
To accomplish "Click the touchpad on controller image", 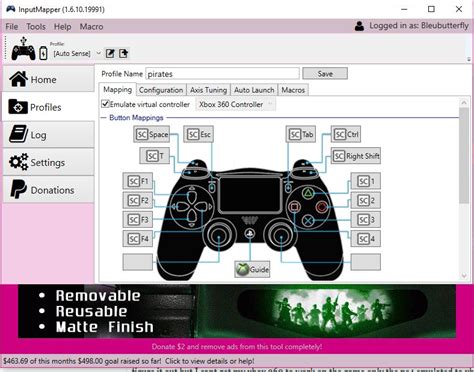I will pos(250,194).
